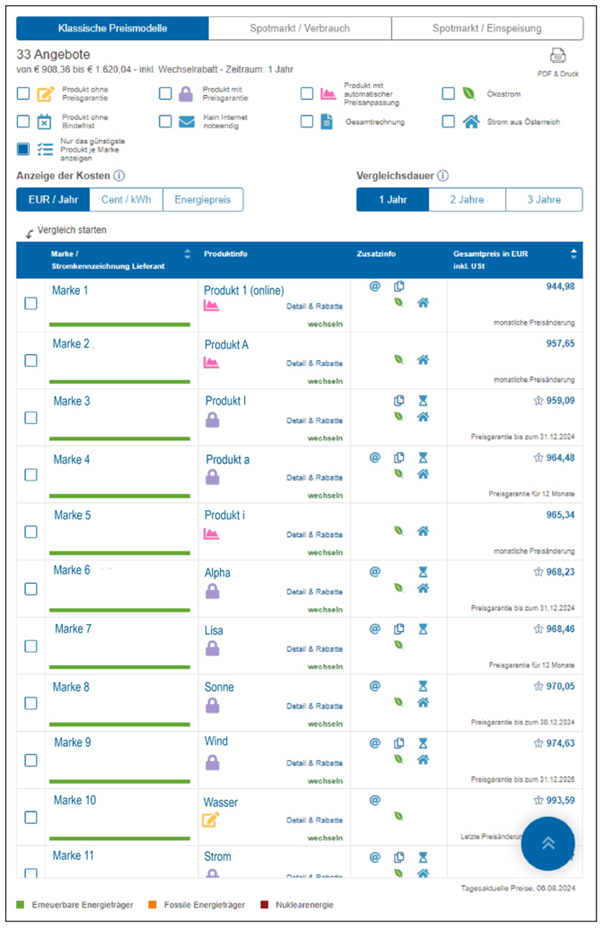Image resolution: width=605 pixels, height=928 pixels.
Task: Select the 2 Jahre comparison duration
Action: tap(467, 200)
